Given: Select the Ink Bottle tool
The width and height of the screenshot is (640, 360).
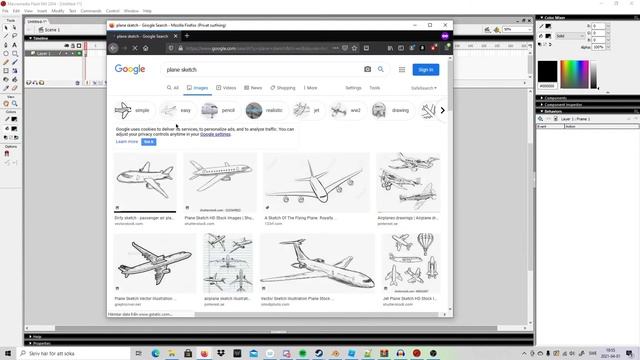Looking at the screenshot, I should click(6, 79).
